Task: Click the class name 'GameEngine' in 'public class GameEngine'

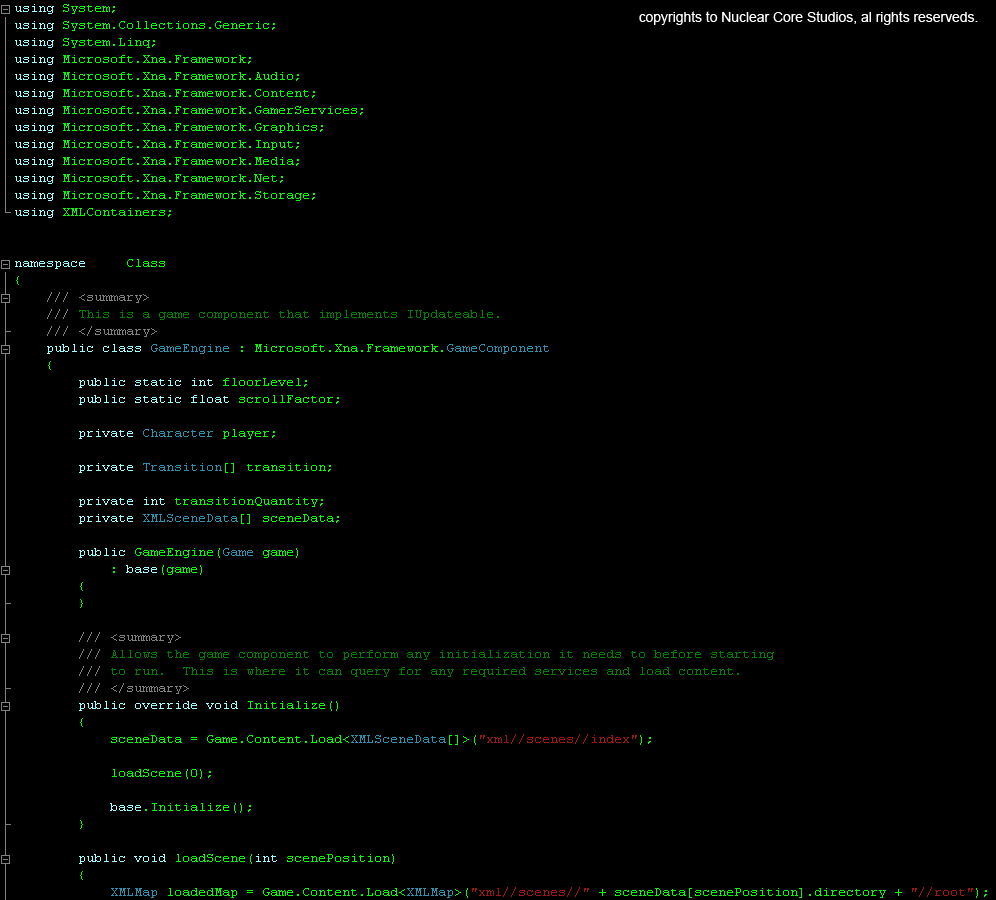Action: point(190,349)
